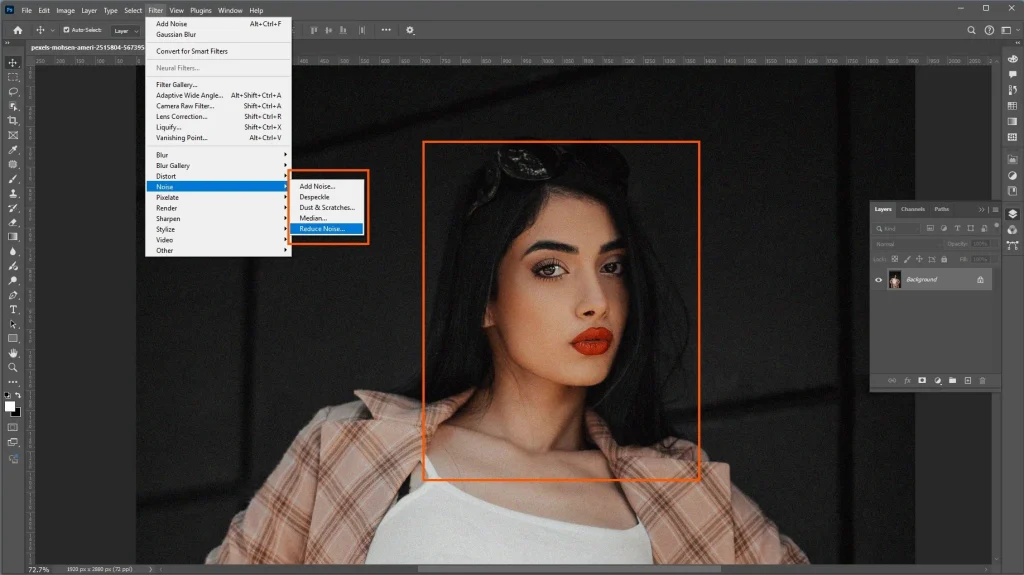The width and height of the screenshot is (1024, 575).
Task: Select the Brush tool
Action: pyautogui.click(x=13, y=179)
